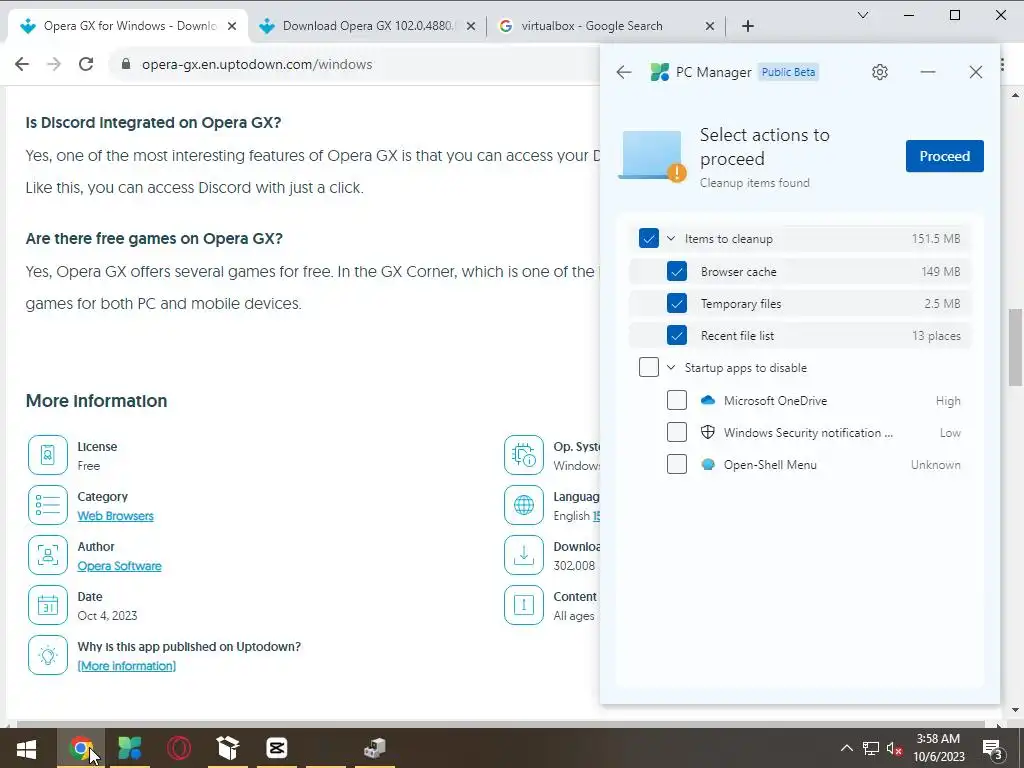1024x768 pixels.
Task: Click browser back arrow
Action: coord(22,64)
